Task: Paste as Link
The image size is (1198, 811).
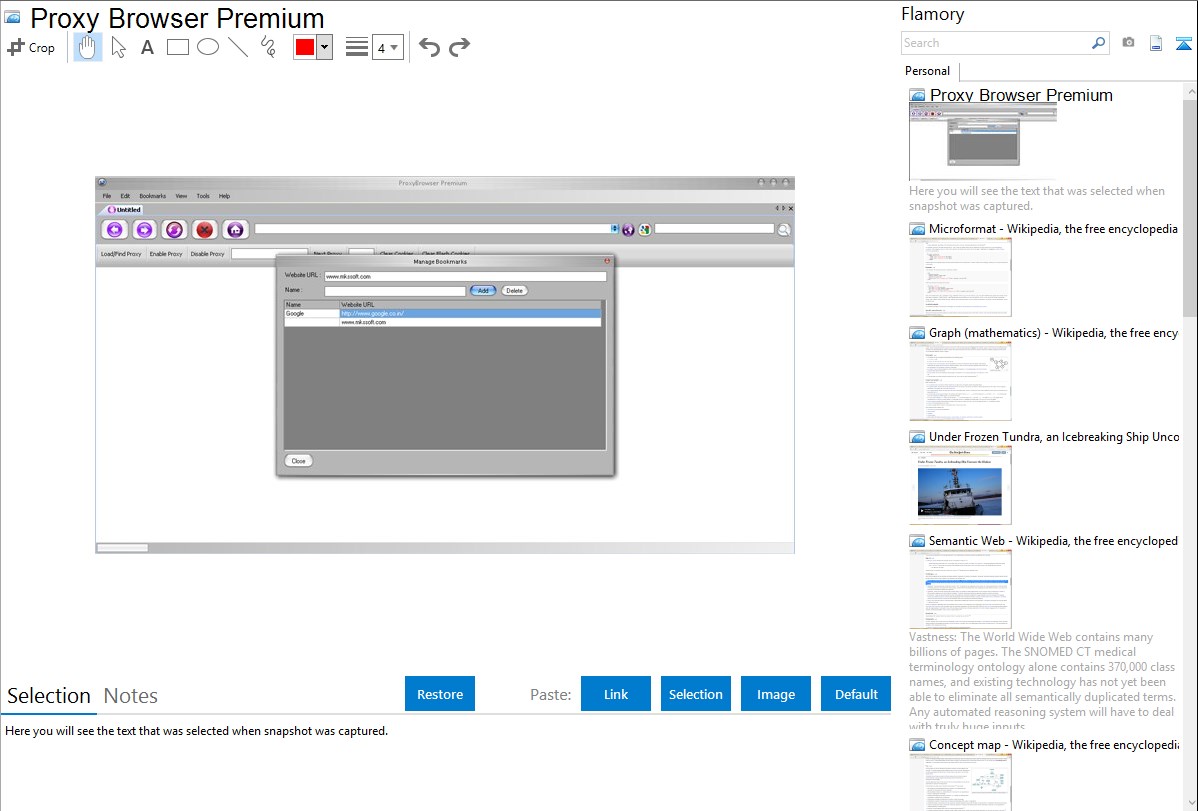Action: click(x=616, y=694)
